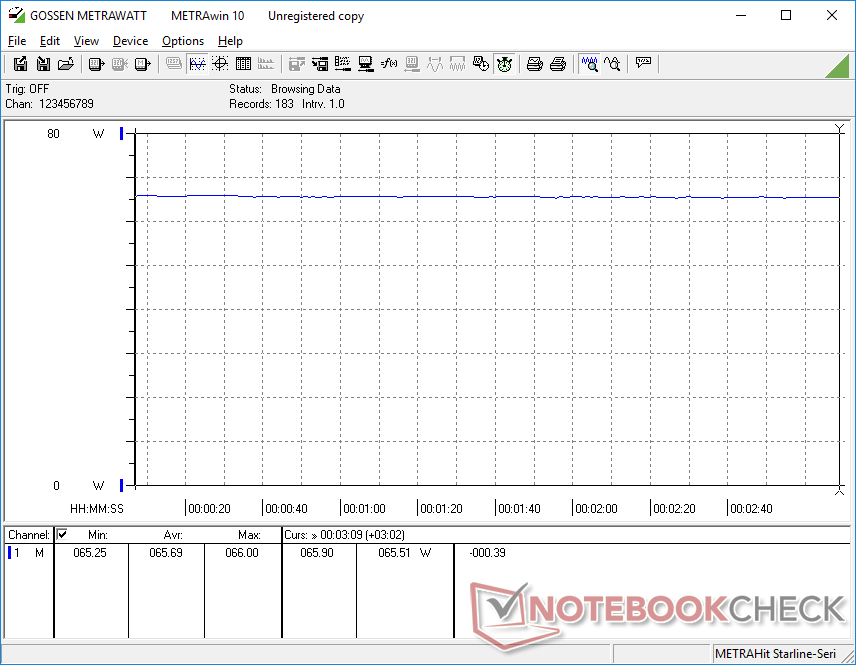Click the Trig: OFF status text
Image resolution: width=856 pixels, height=665 pixels.
27,88
